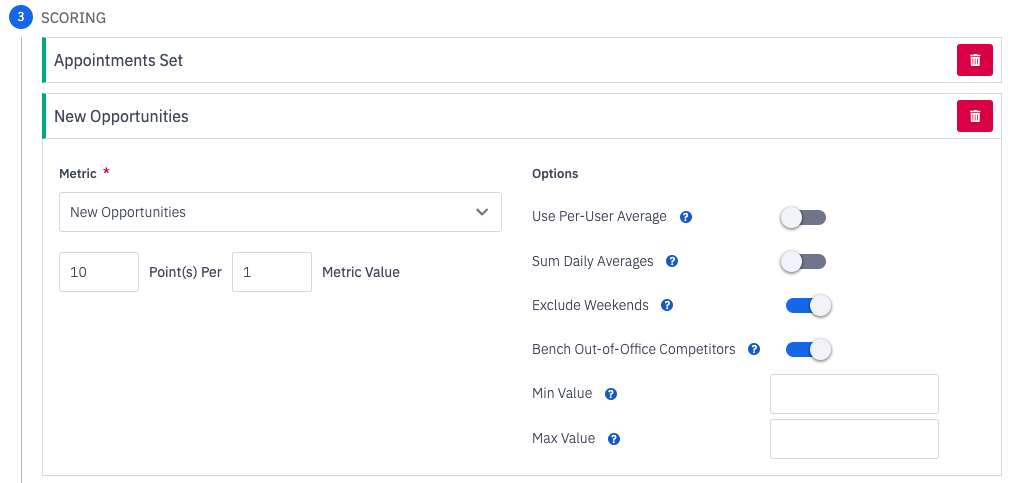Collapse the New Opportunities section header
The height and width of the screenshot is (483, 1021).
click(x=400, y=116)
